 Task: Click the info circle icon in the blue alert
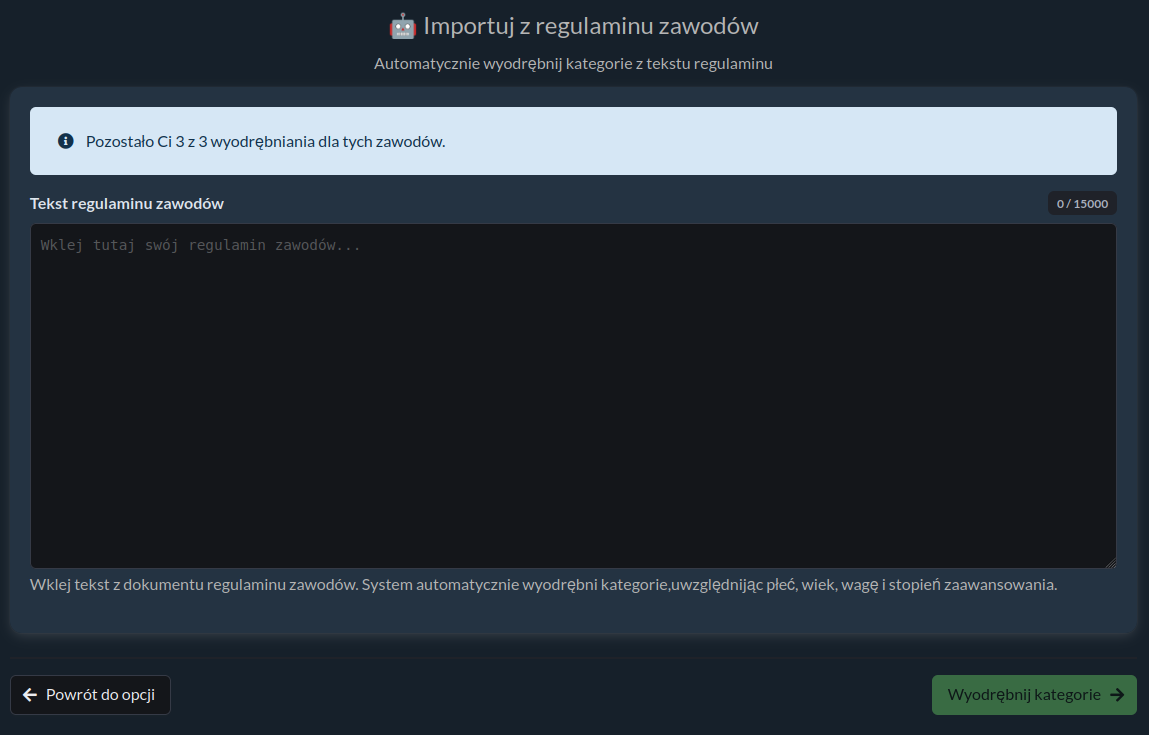(x=66, y=141)
